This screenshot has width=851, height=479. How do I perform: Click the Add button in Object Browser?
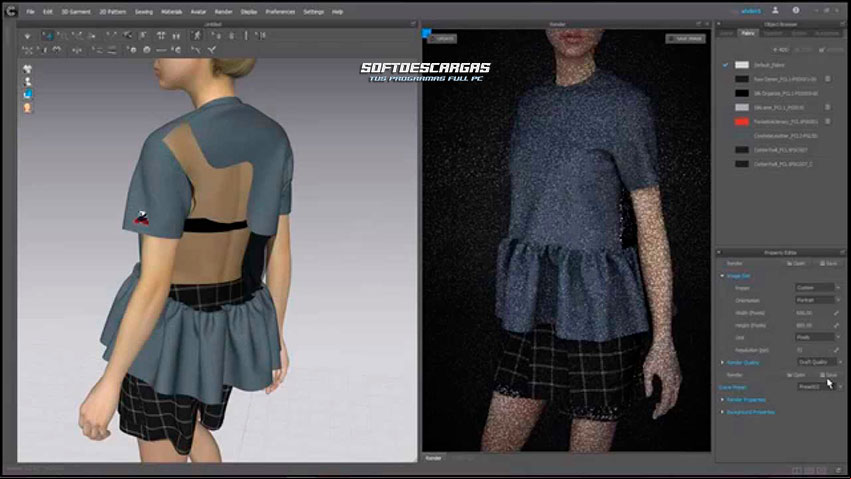[x=781, y=50]
